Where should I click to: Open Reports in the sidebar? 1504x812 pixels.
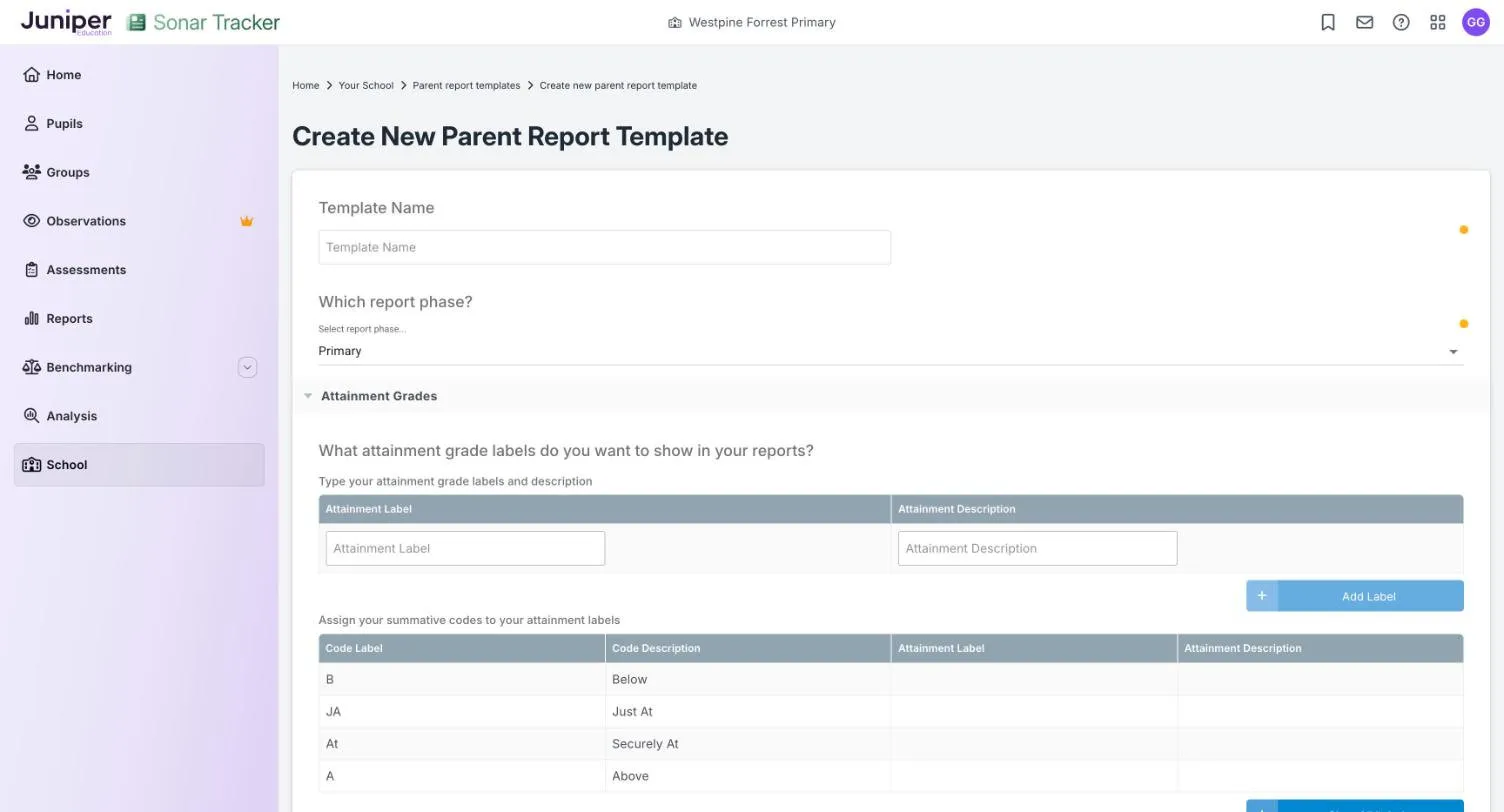click(139, 319)
